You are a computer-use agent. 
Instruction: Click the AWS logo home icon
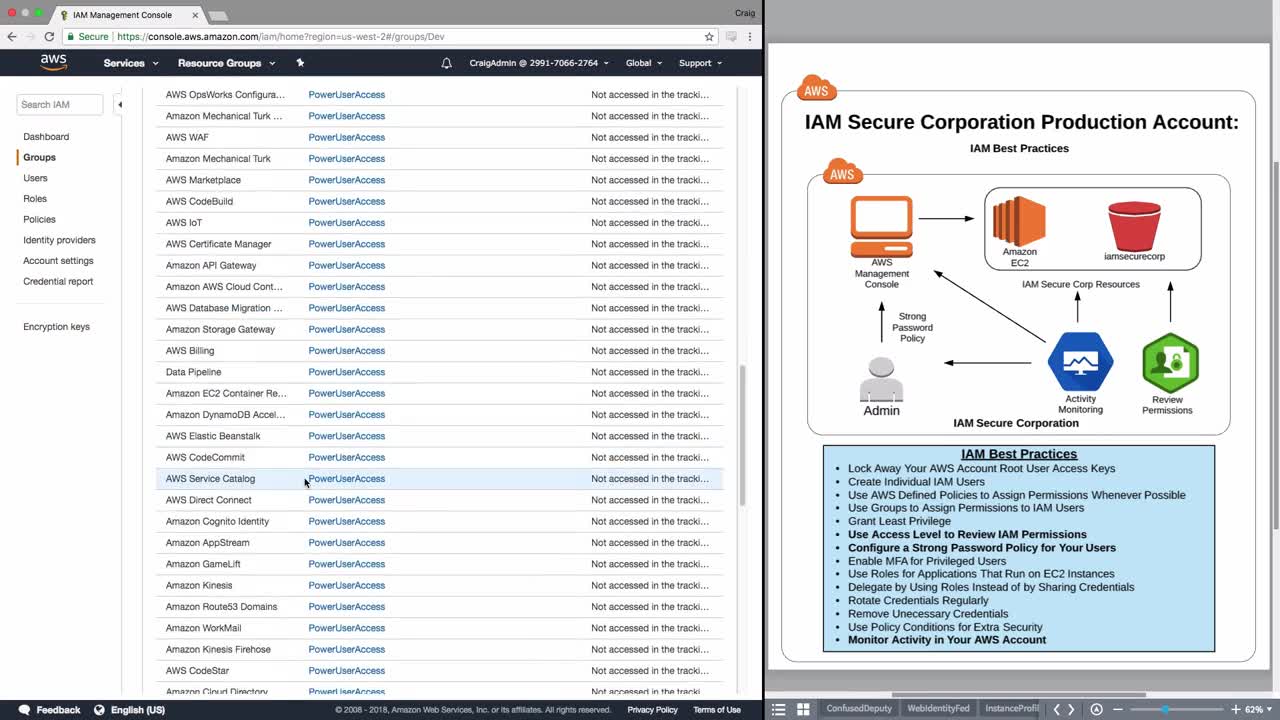(54, 62)
